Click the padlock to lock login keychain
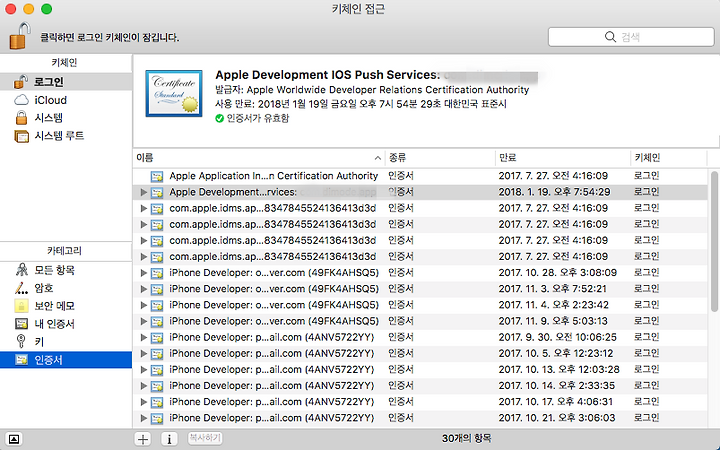720x450 pixels. pos(20,36)
